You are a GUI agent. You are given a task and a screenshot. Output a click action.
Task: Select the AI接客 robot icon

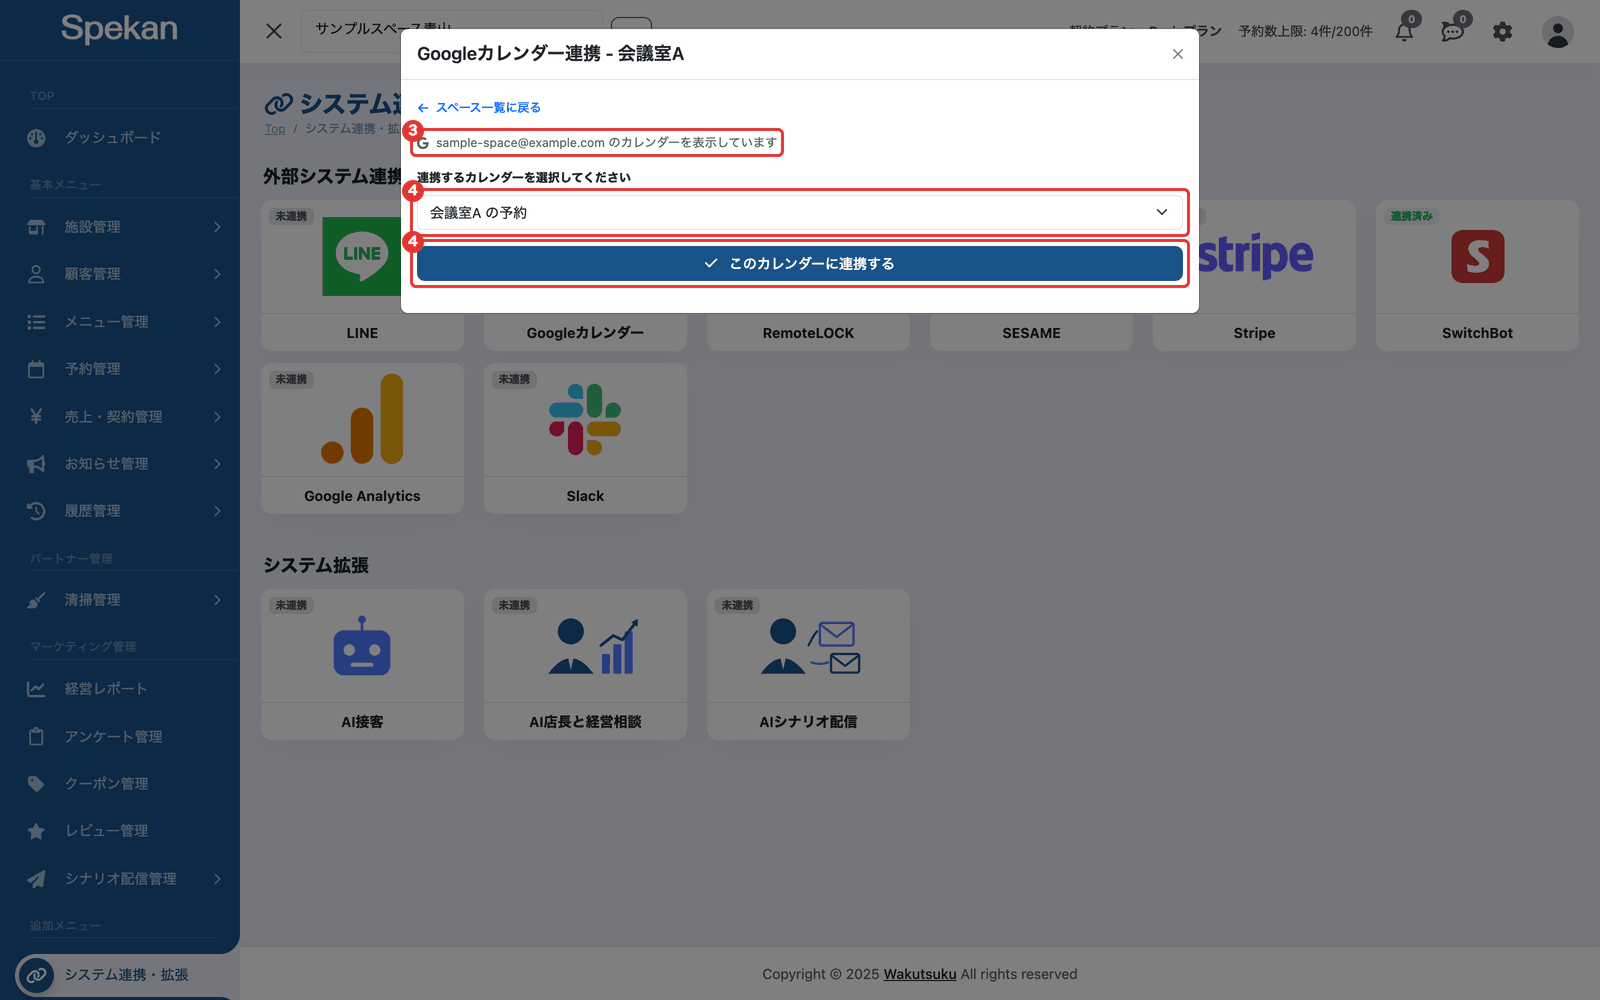pyautogui.click(x=362, y=646)
